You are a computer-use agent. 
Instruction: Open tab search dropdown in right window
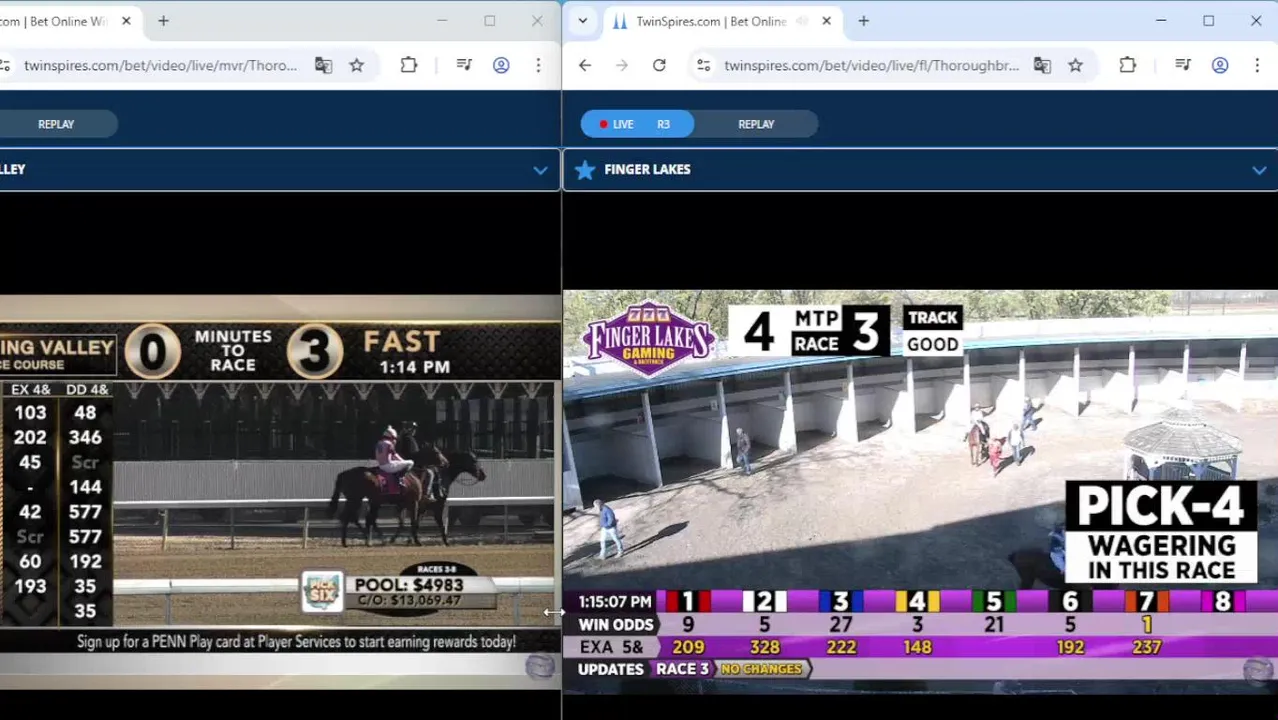(x=582, y=21)
